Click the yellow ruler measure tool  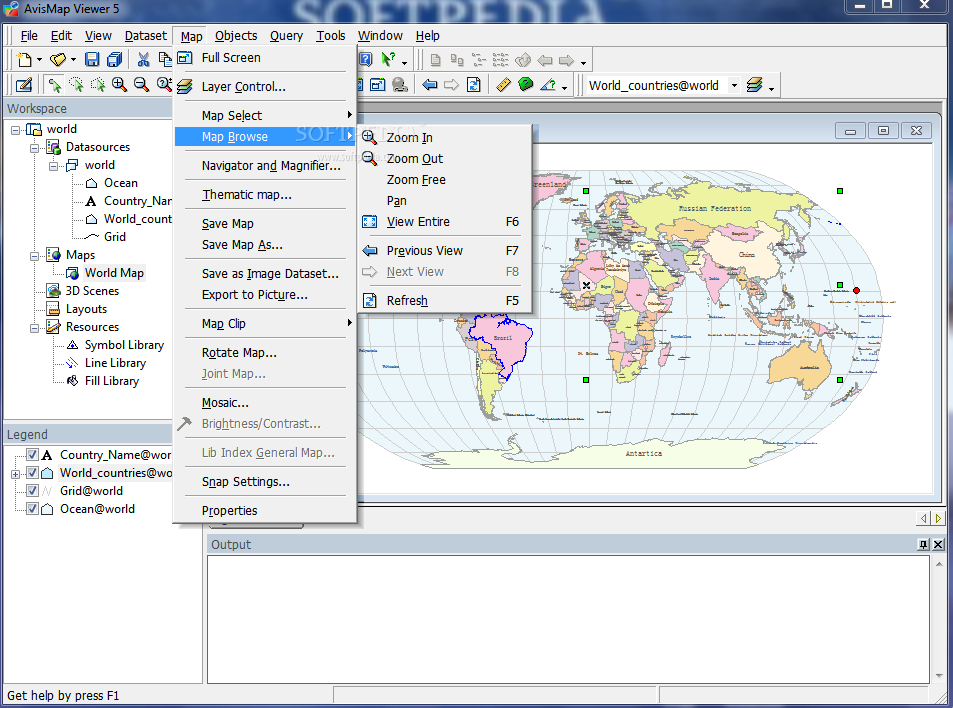tap(503, 85)
